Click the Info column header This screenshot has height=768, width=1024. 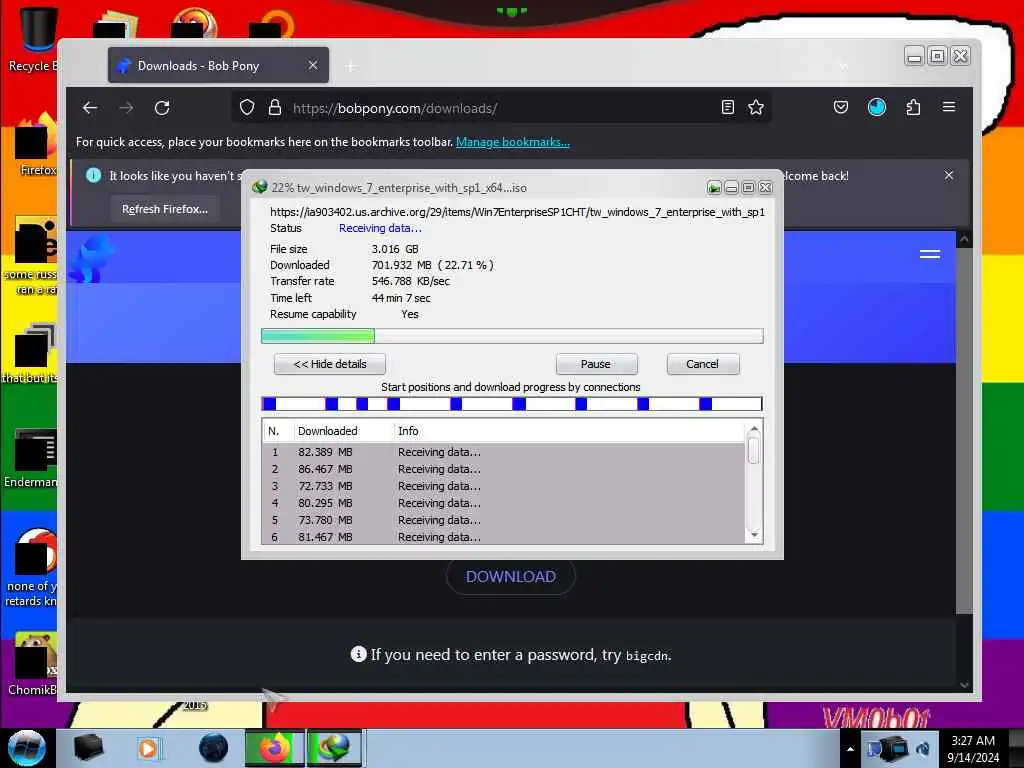[x=568, y=431]
